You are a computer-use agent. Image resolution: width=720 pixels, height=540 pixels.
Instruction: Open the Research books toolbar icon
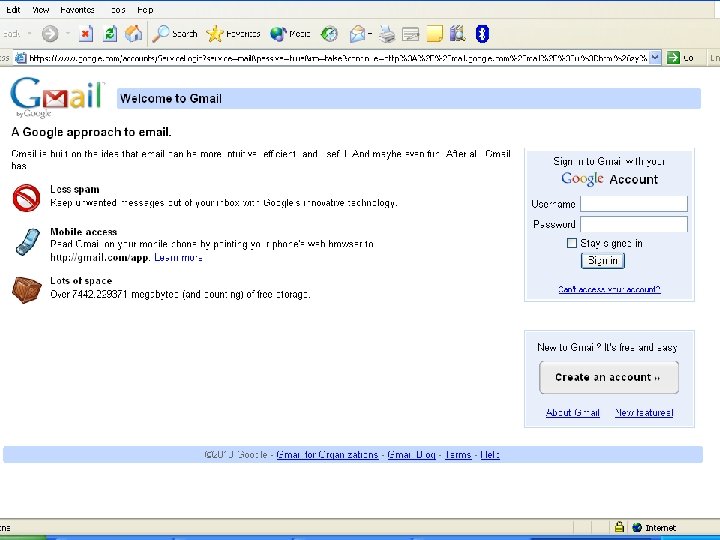pos(457,34)
